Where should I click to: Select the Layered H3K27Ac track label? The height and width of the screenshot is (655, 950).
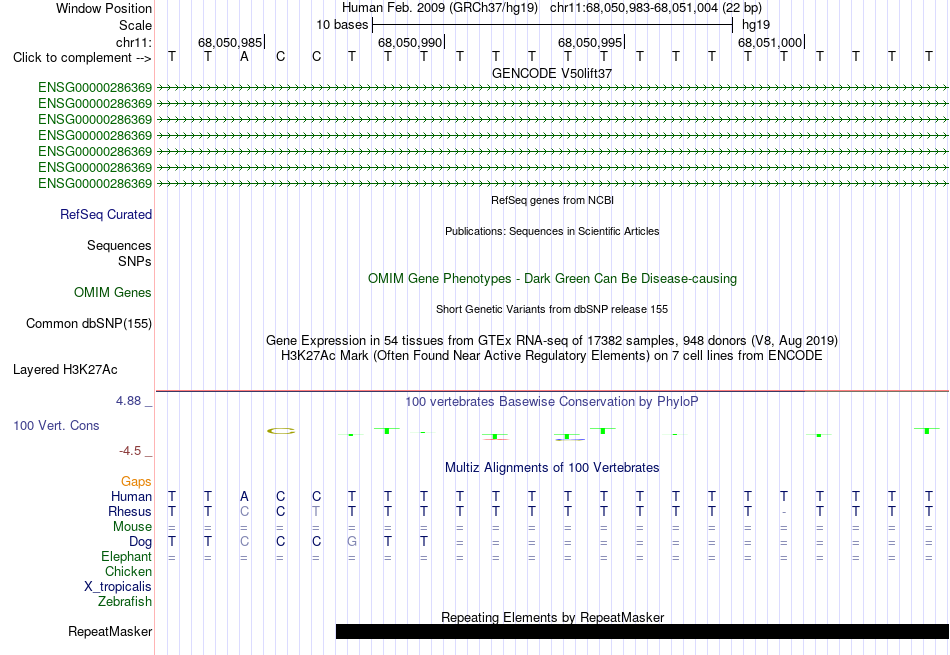[65, 370]
